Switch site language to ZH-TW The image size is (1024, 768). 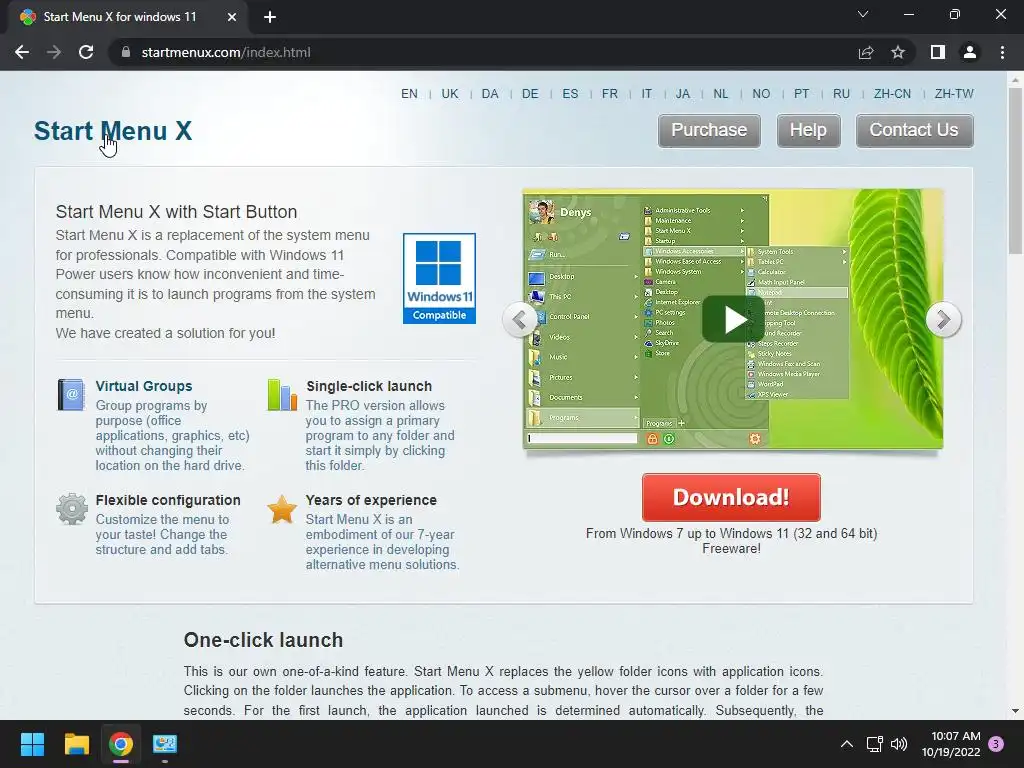coord(954,93)
